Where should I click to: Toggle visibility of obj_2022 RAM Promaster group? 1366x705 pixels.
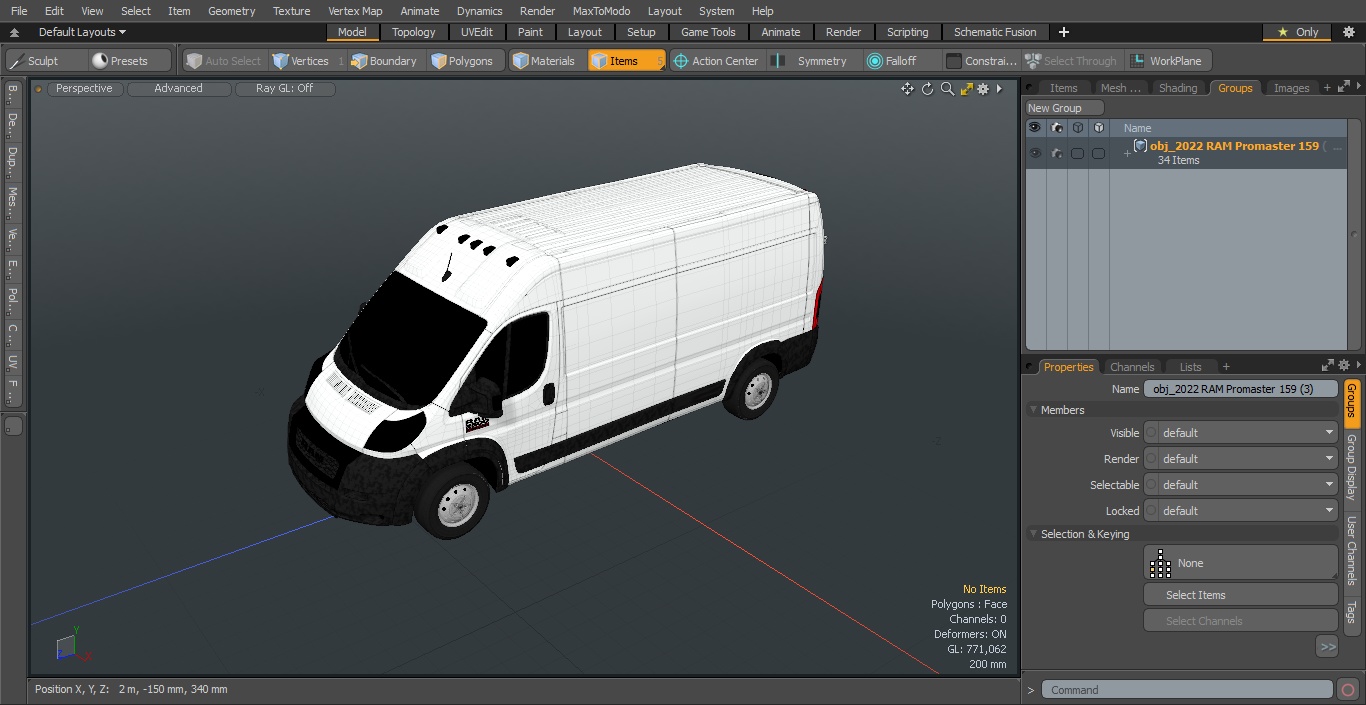pos(1035,153)
